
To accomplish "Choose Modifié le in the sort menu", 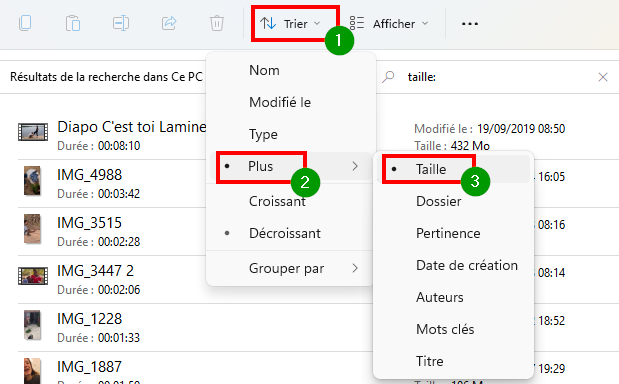I will click(x=280, y=102).
